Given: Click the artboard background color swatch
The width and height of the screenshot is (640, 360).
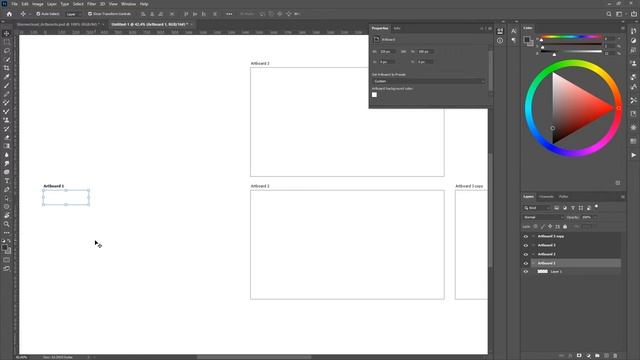Looking at the screenshot, I should [x=374, y=95].
